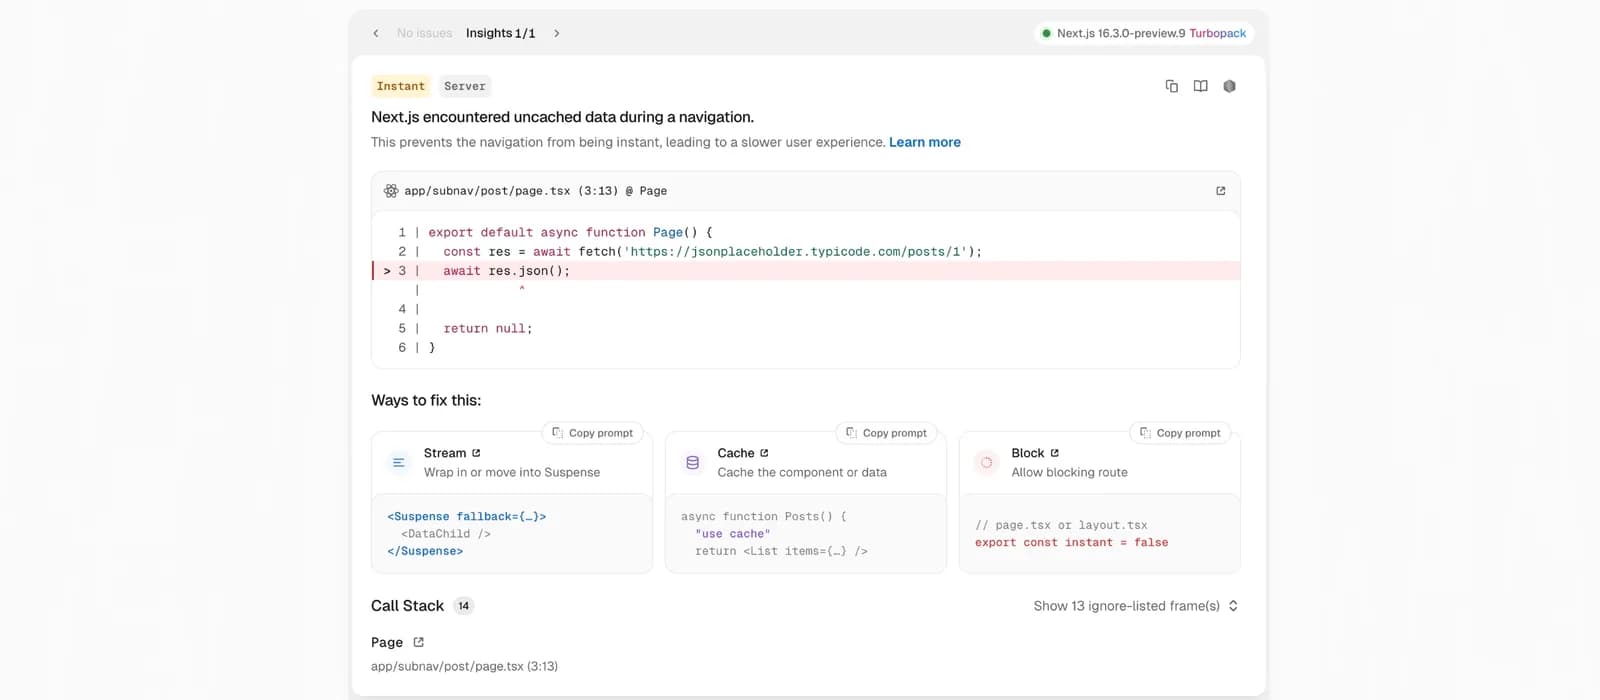1600x700 pixels.
Task: Open the Cache docs external link icon
Action: coord(764,453)
